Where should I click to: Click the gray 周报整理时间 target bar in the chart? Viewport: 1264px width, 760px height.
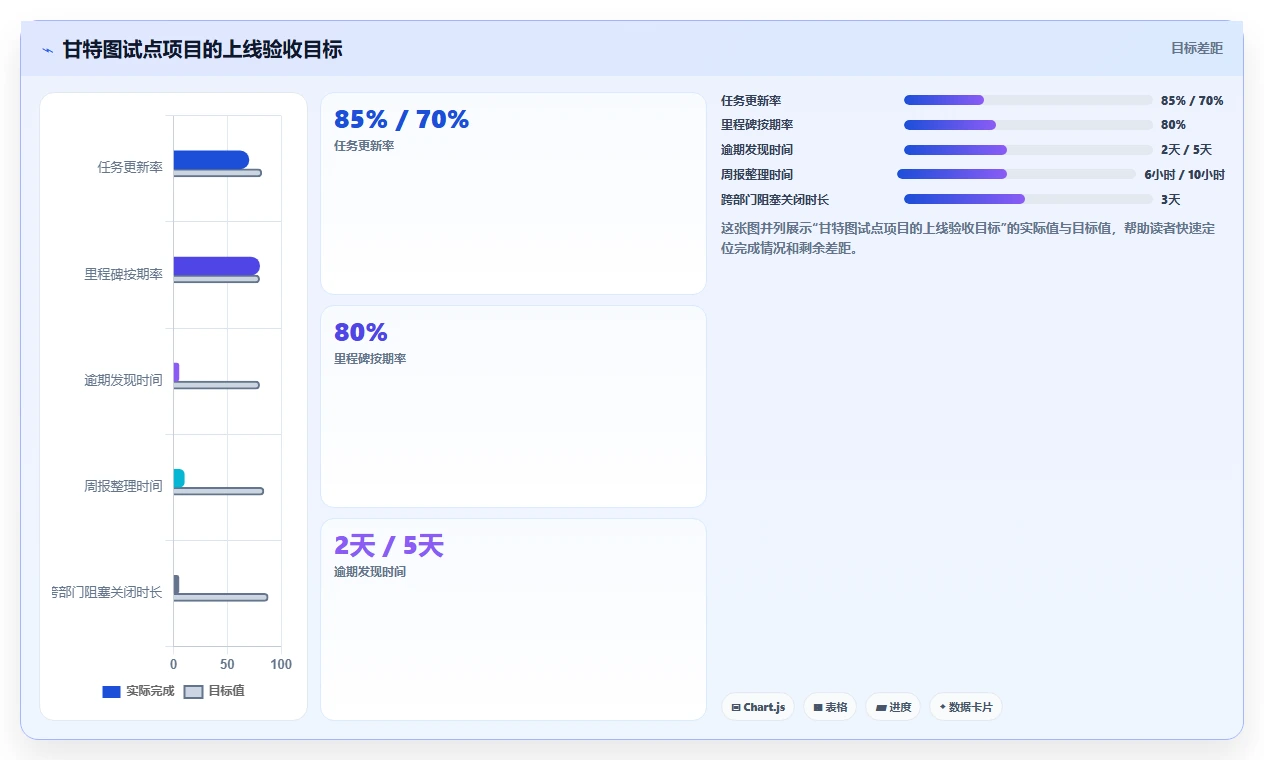tap(219, 491)
